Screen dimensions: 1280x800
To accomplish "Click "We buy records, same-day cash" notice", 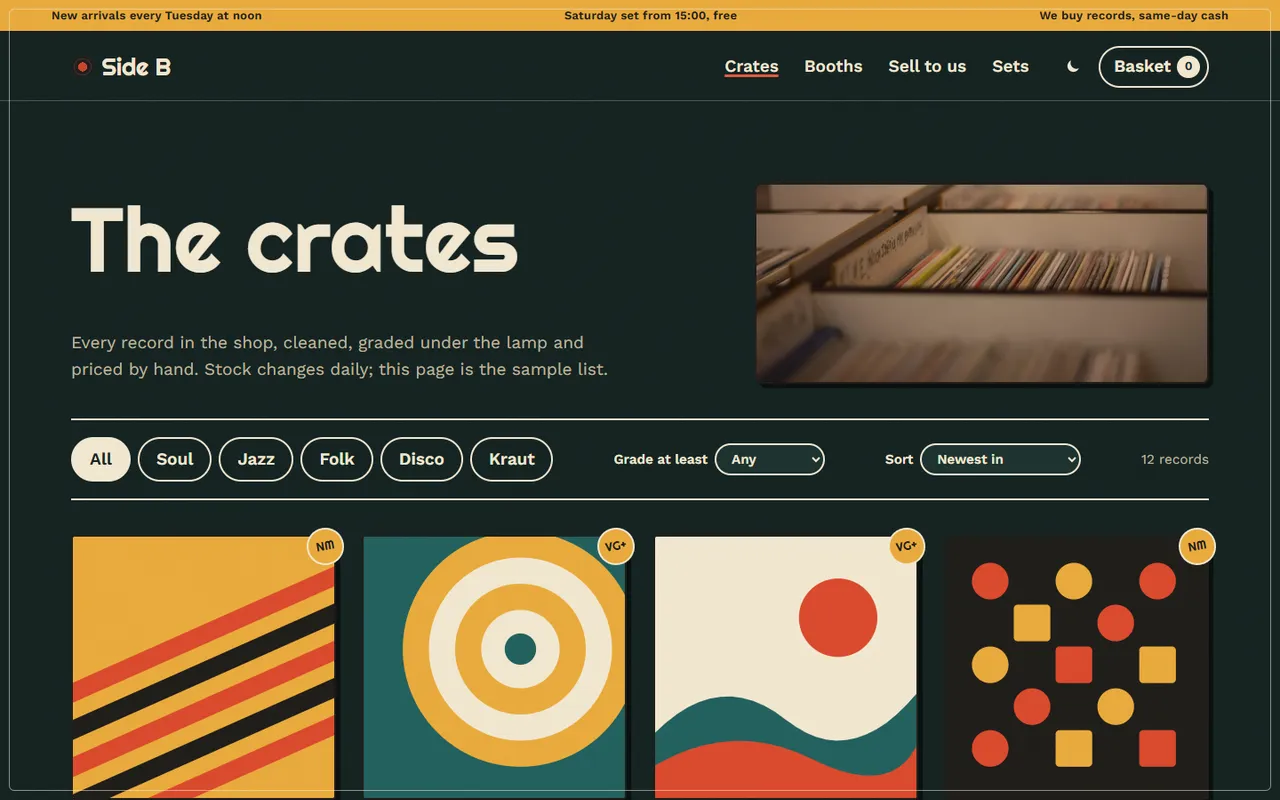I will point(1134,16).
